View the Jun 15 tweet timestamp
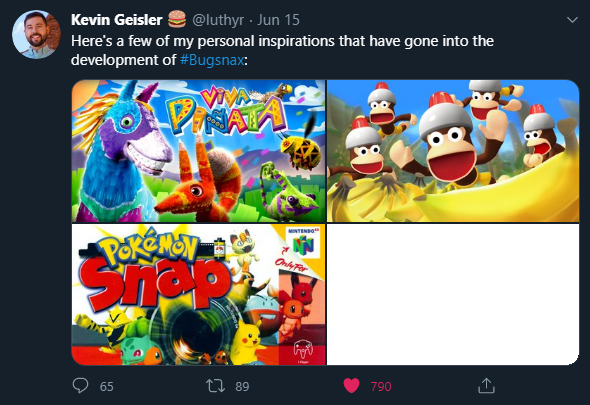 tap(278, 20)
